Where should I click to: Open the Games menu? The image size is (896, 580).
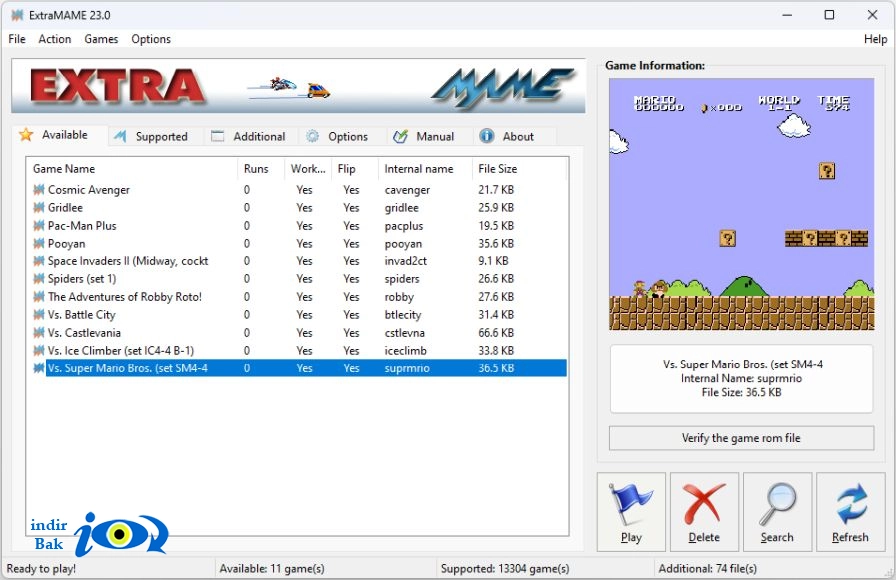101,39
